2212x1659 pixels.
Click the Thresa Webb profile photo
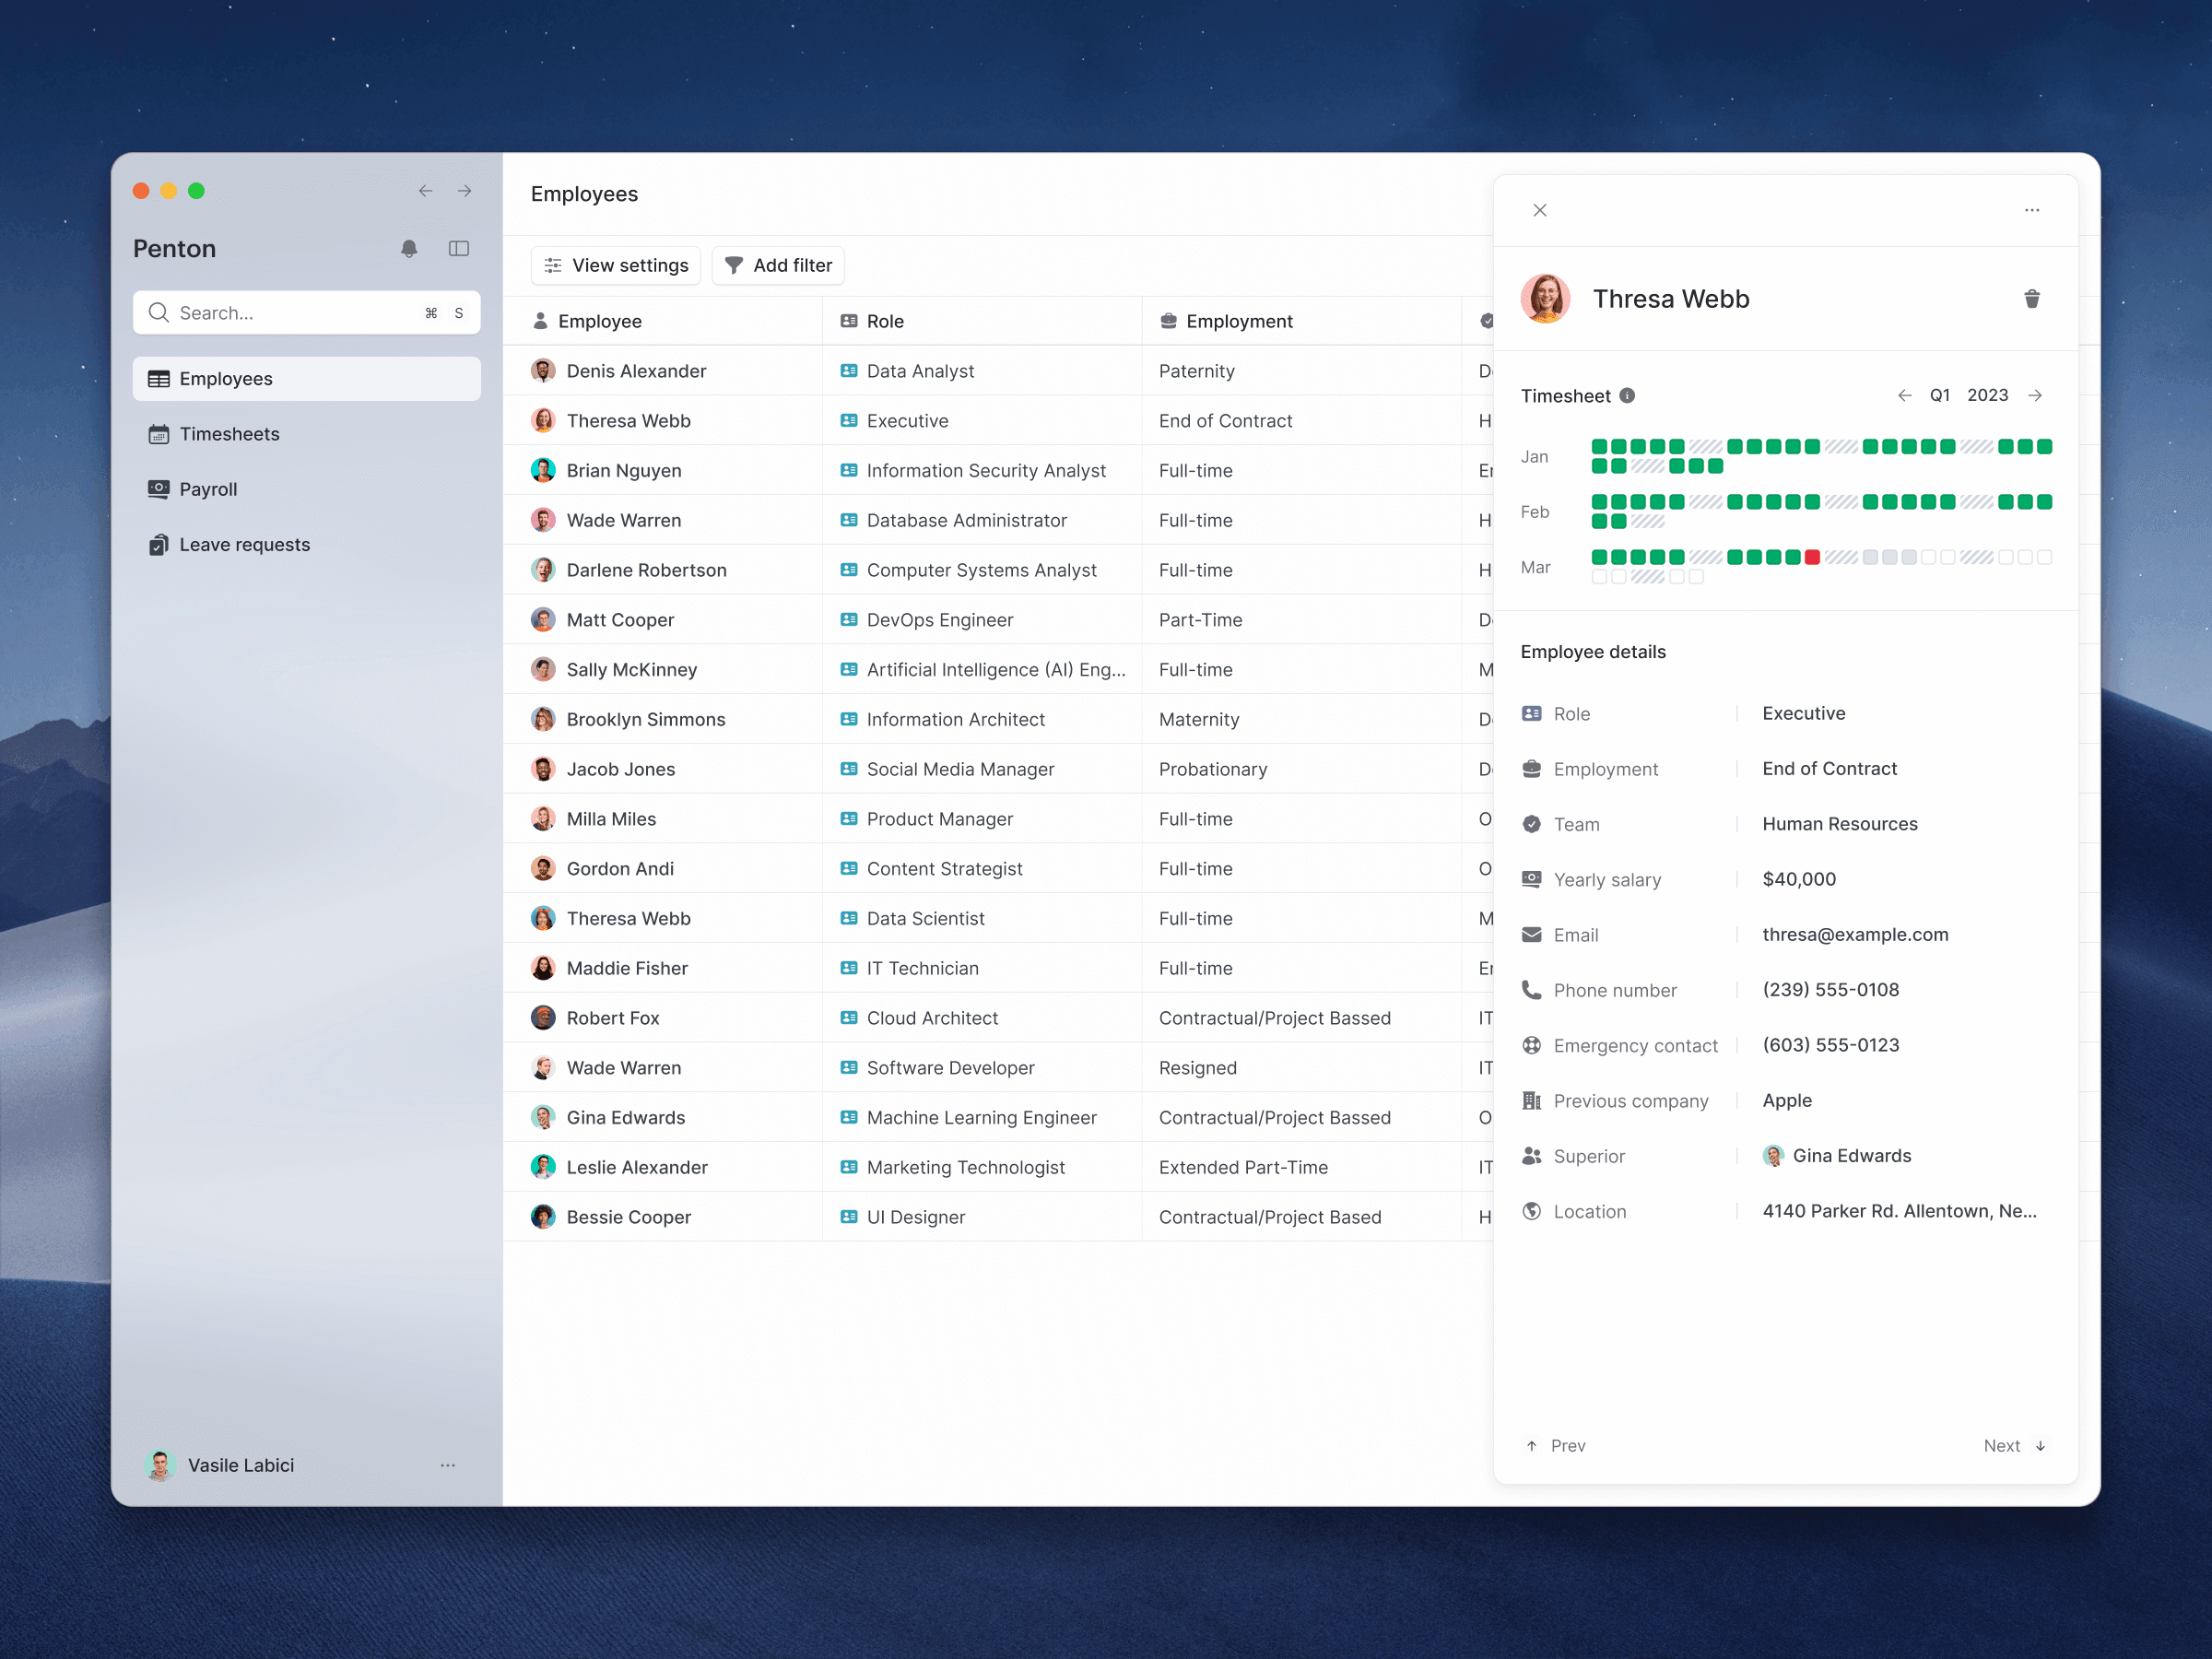tap(1546, 299)
